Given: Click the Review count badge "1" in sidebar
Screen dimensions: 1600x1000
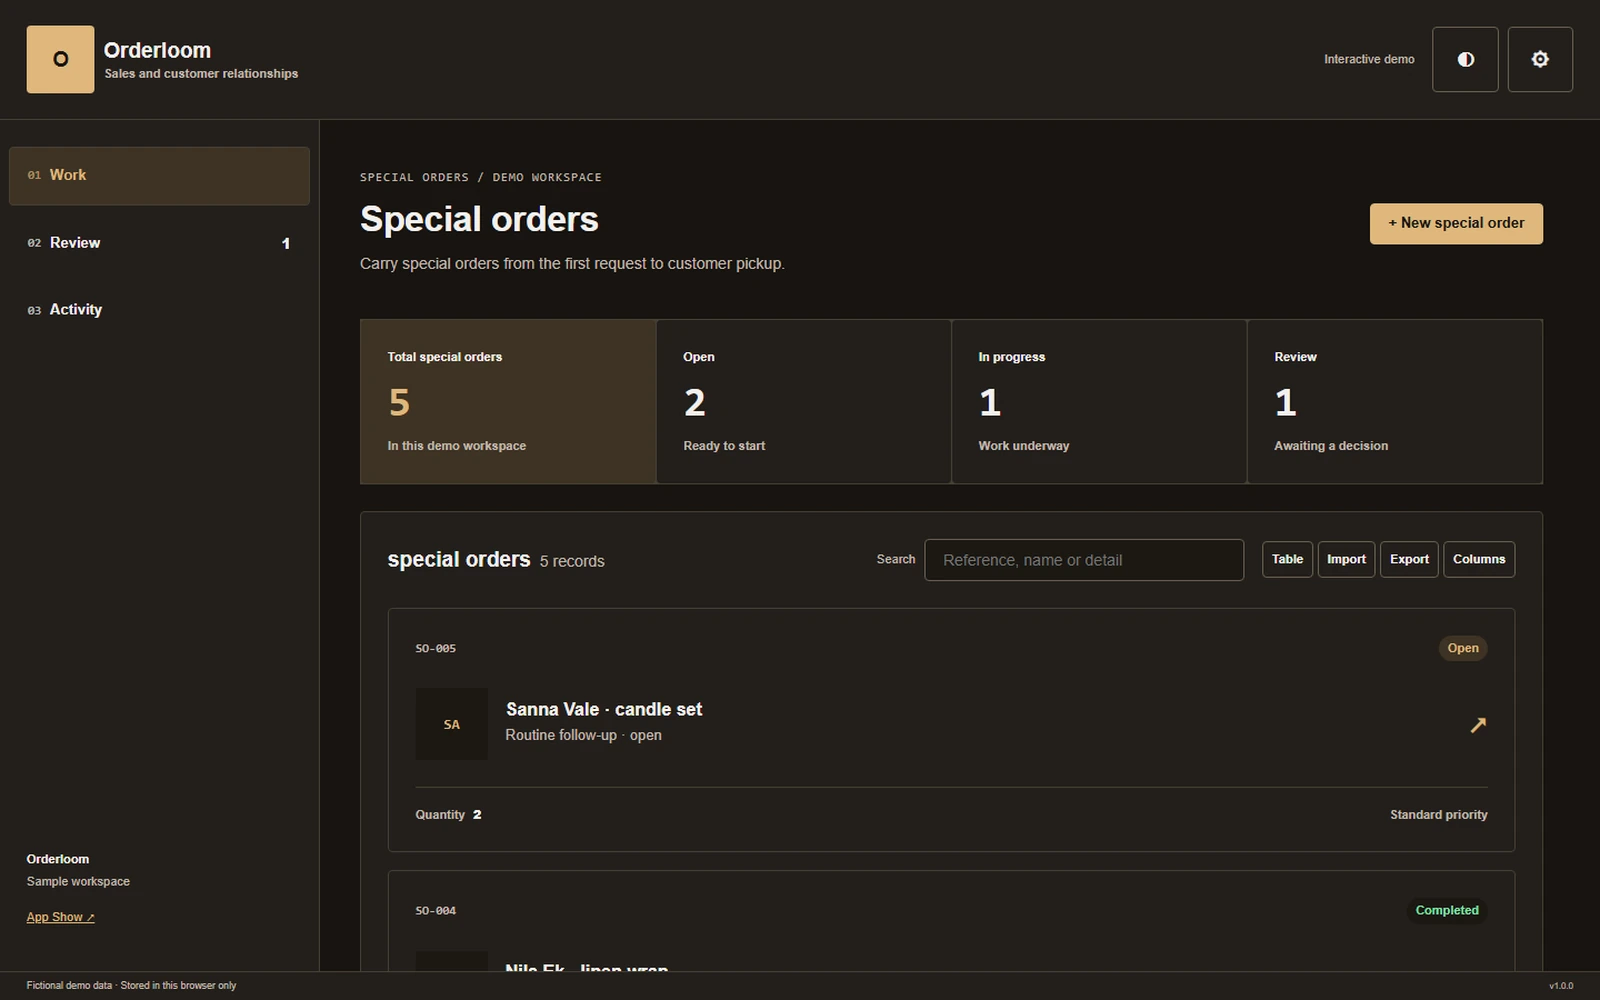Looking at the screenshot, I should click(x=286, y=243).
